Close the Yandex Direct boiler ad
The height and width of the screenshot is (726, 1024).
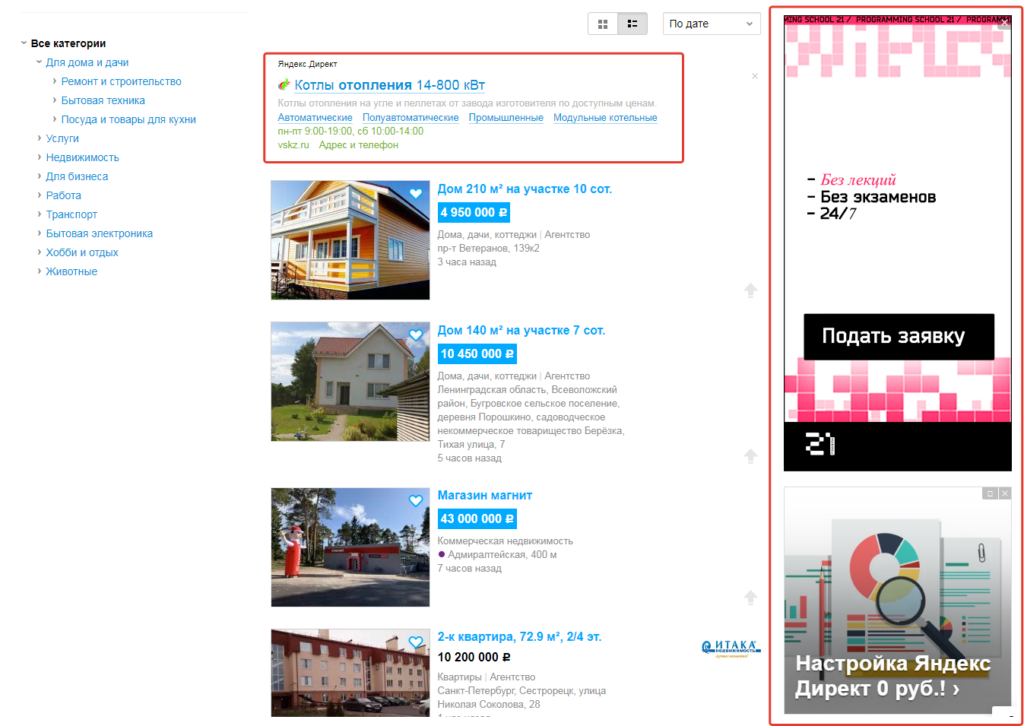click(755, 76)
